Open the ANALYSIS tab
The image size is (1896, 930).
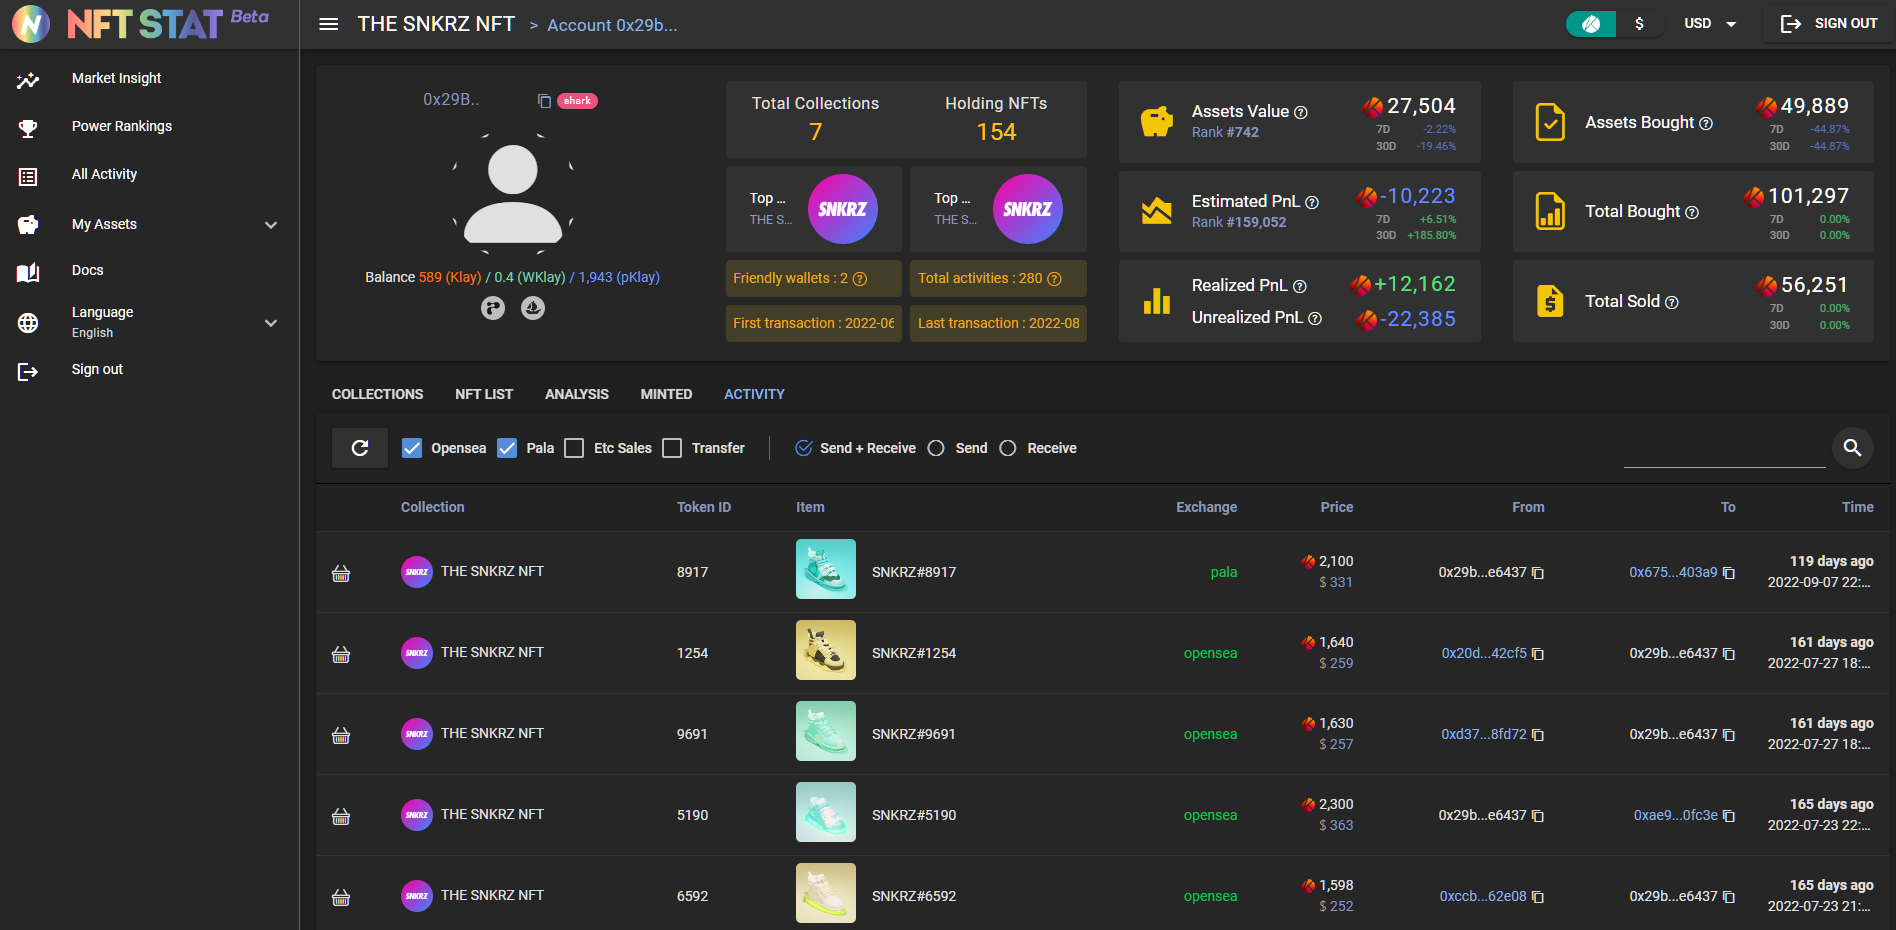[577, 394]
